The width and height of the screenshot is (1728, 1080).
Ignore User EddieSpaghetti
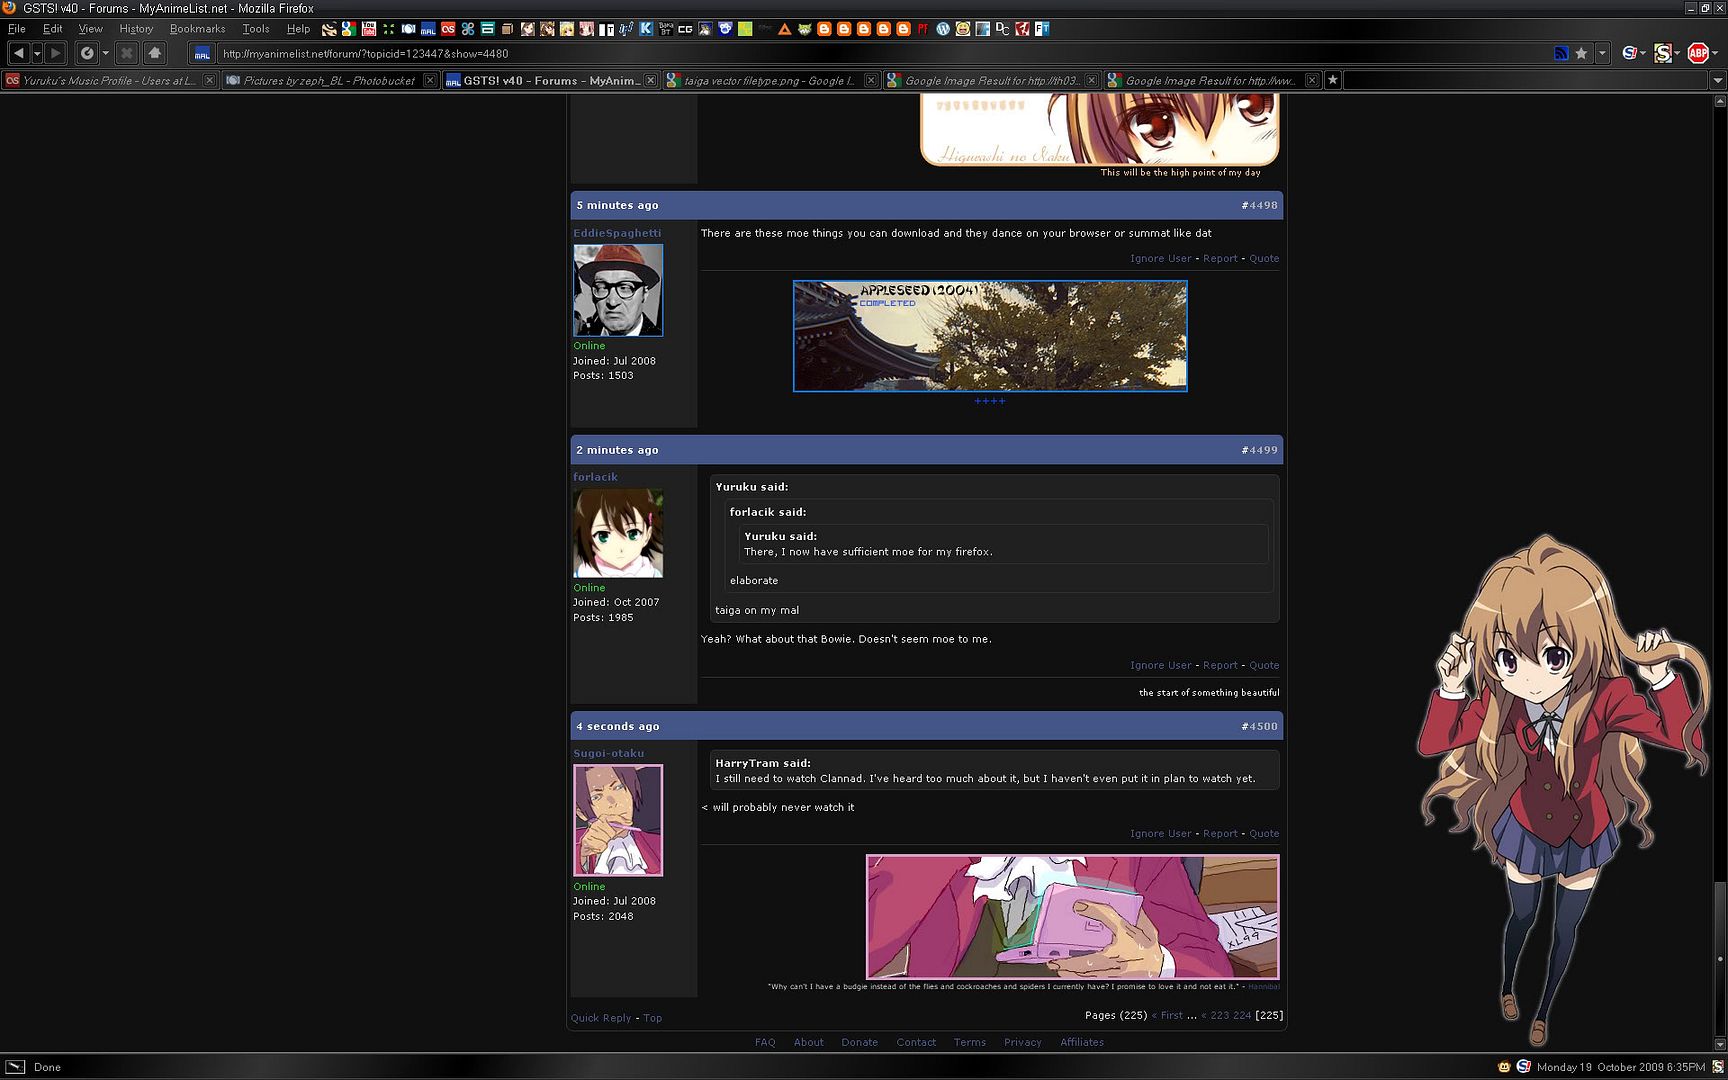click(x=1160, y=258)
